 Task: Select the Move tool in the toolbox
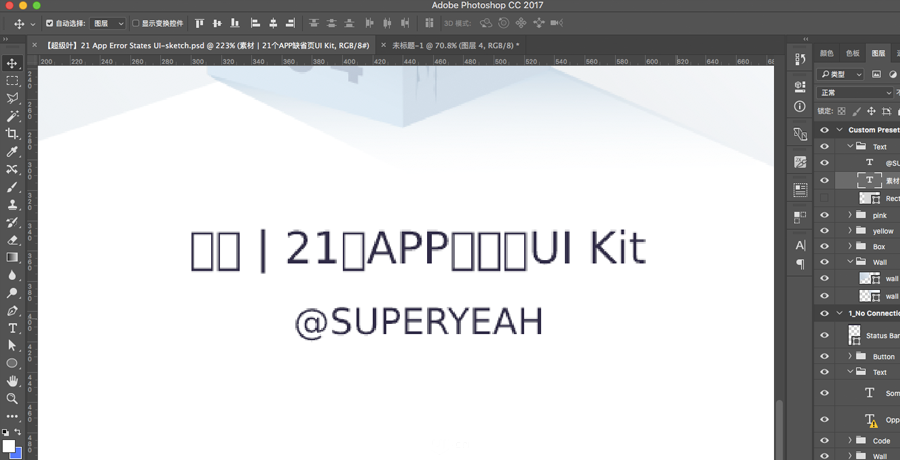11,63
